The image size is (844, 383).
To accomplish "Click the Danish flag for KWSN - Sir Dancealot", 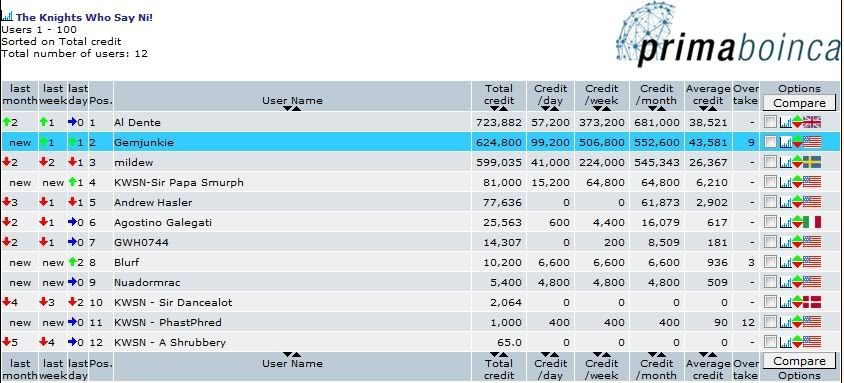I will [812, 302].
